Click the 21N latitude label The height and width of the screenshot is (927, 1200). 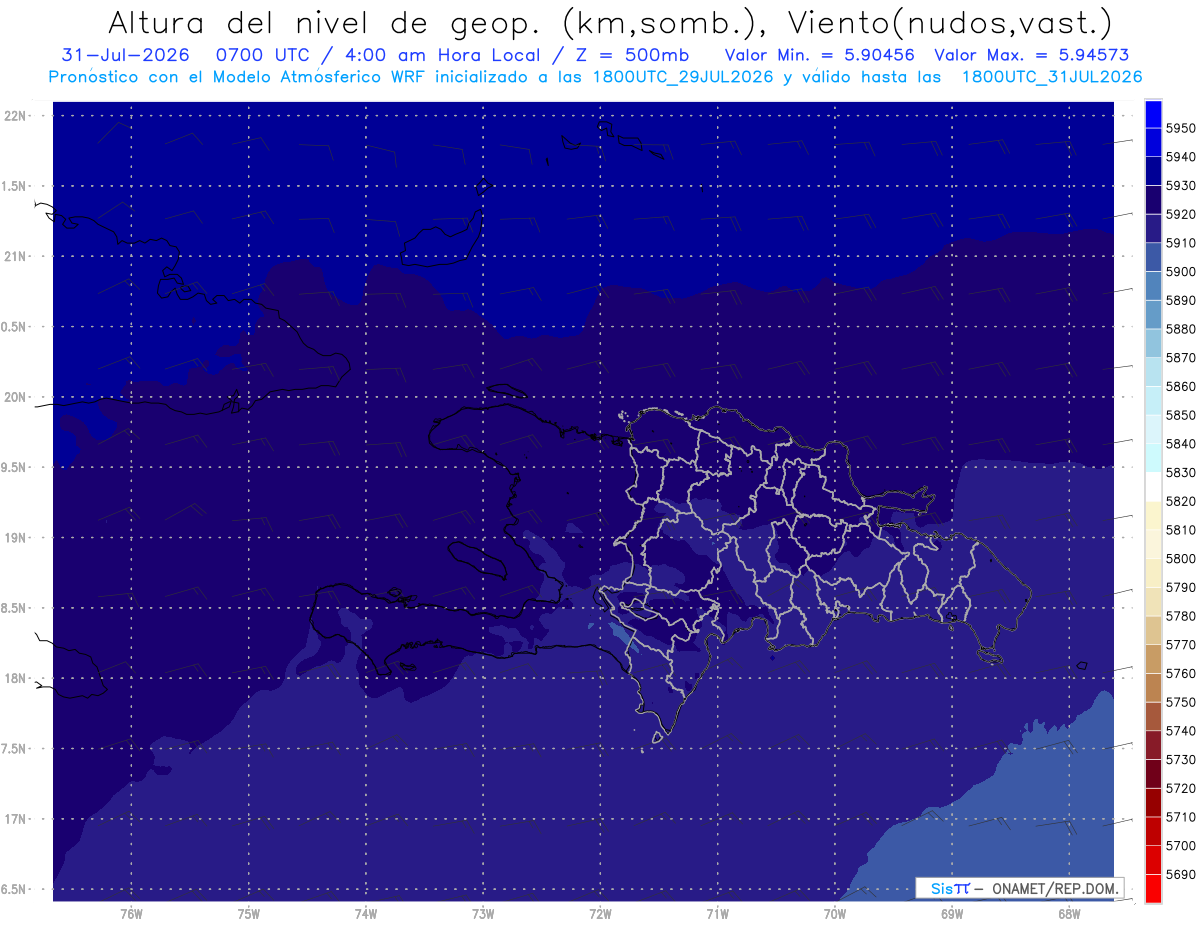(x=14, y=256)
